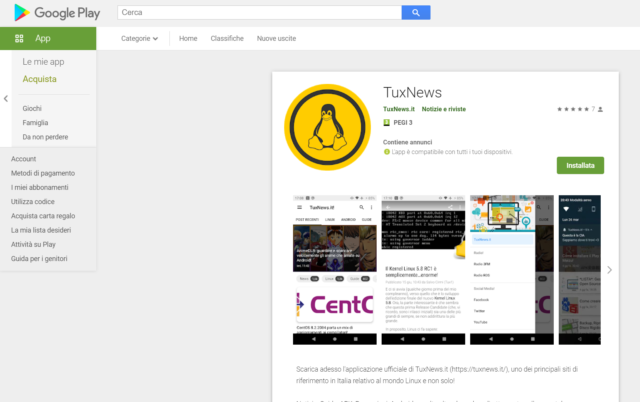
Task: Click the TuxNews app title text
Action: tap(412, 93)
